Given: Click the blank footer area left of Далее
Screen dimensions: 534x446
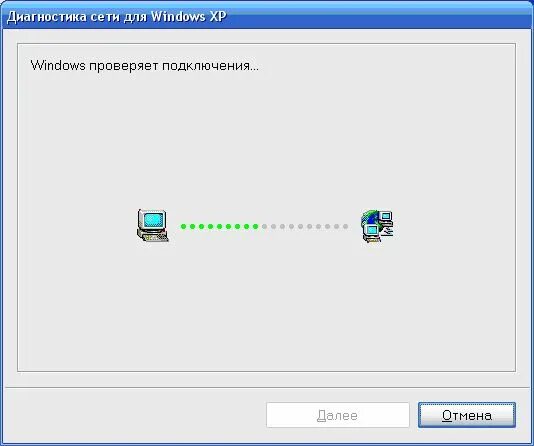Looking at the screenshot, I should coord(136,415).
